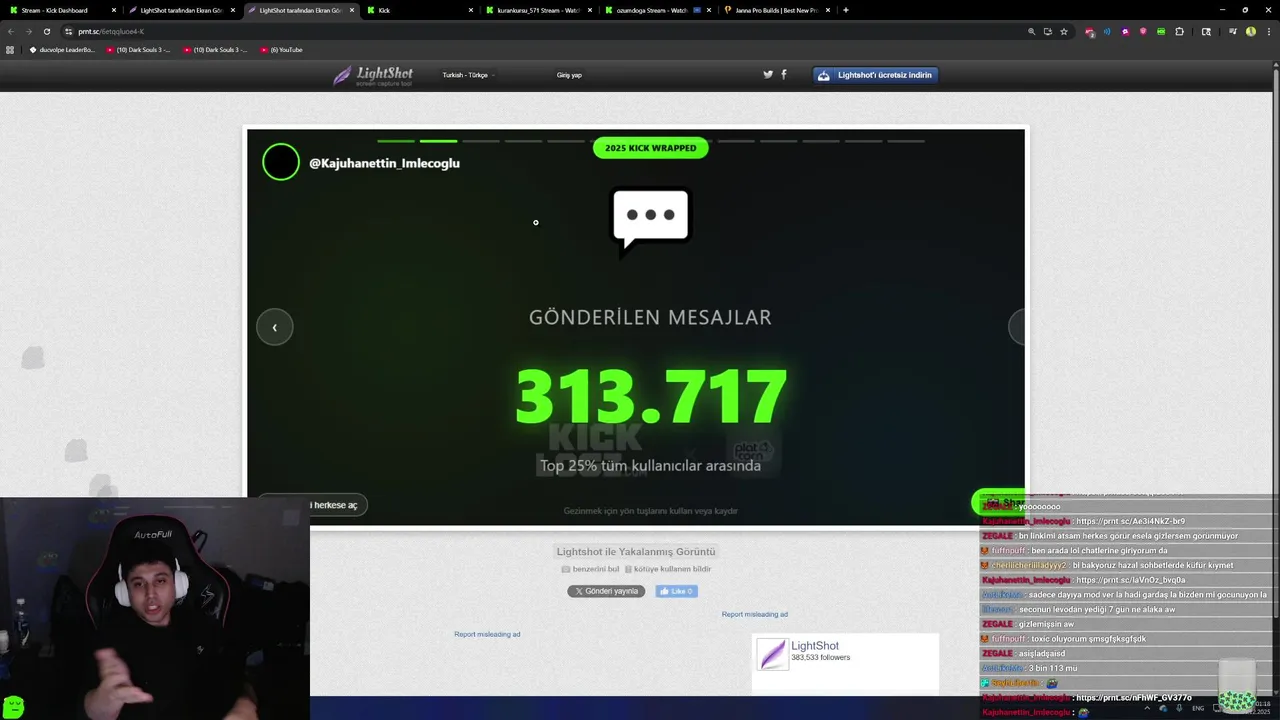The width and height of the screenshot is (1280, 720).
Task: Click chat message 'gizlemişsin aw'
Action: [1046, 624]
